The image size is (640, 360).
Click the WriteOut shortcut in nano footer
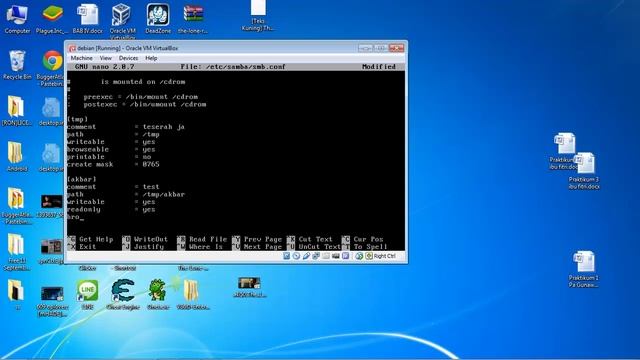click(145, 239)
